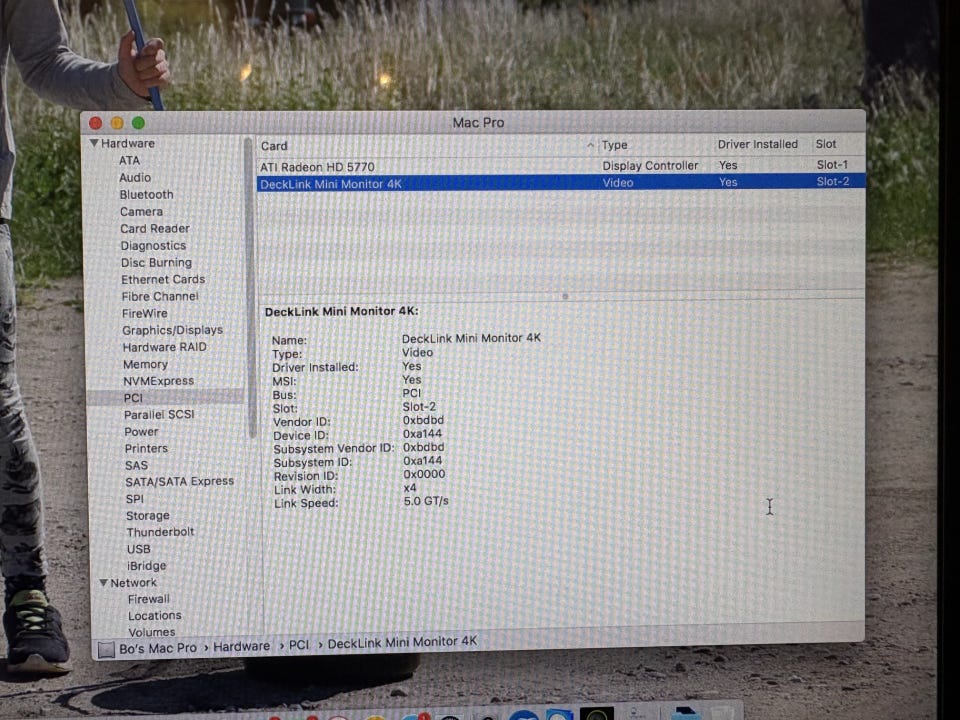Image resolution: width=960 pixels, height=720 pixels.
Task: Toggle the Card column sort arrow
Action: pos(590,145)
